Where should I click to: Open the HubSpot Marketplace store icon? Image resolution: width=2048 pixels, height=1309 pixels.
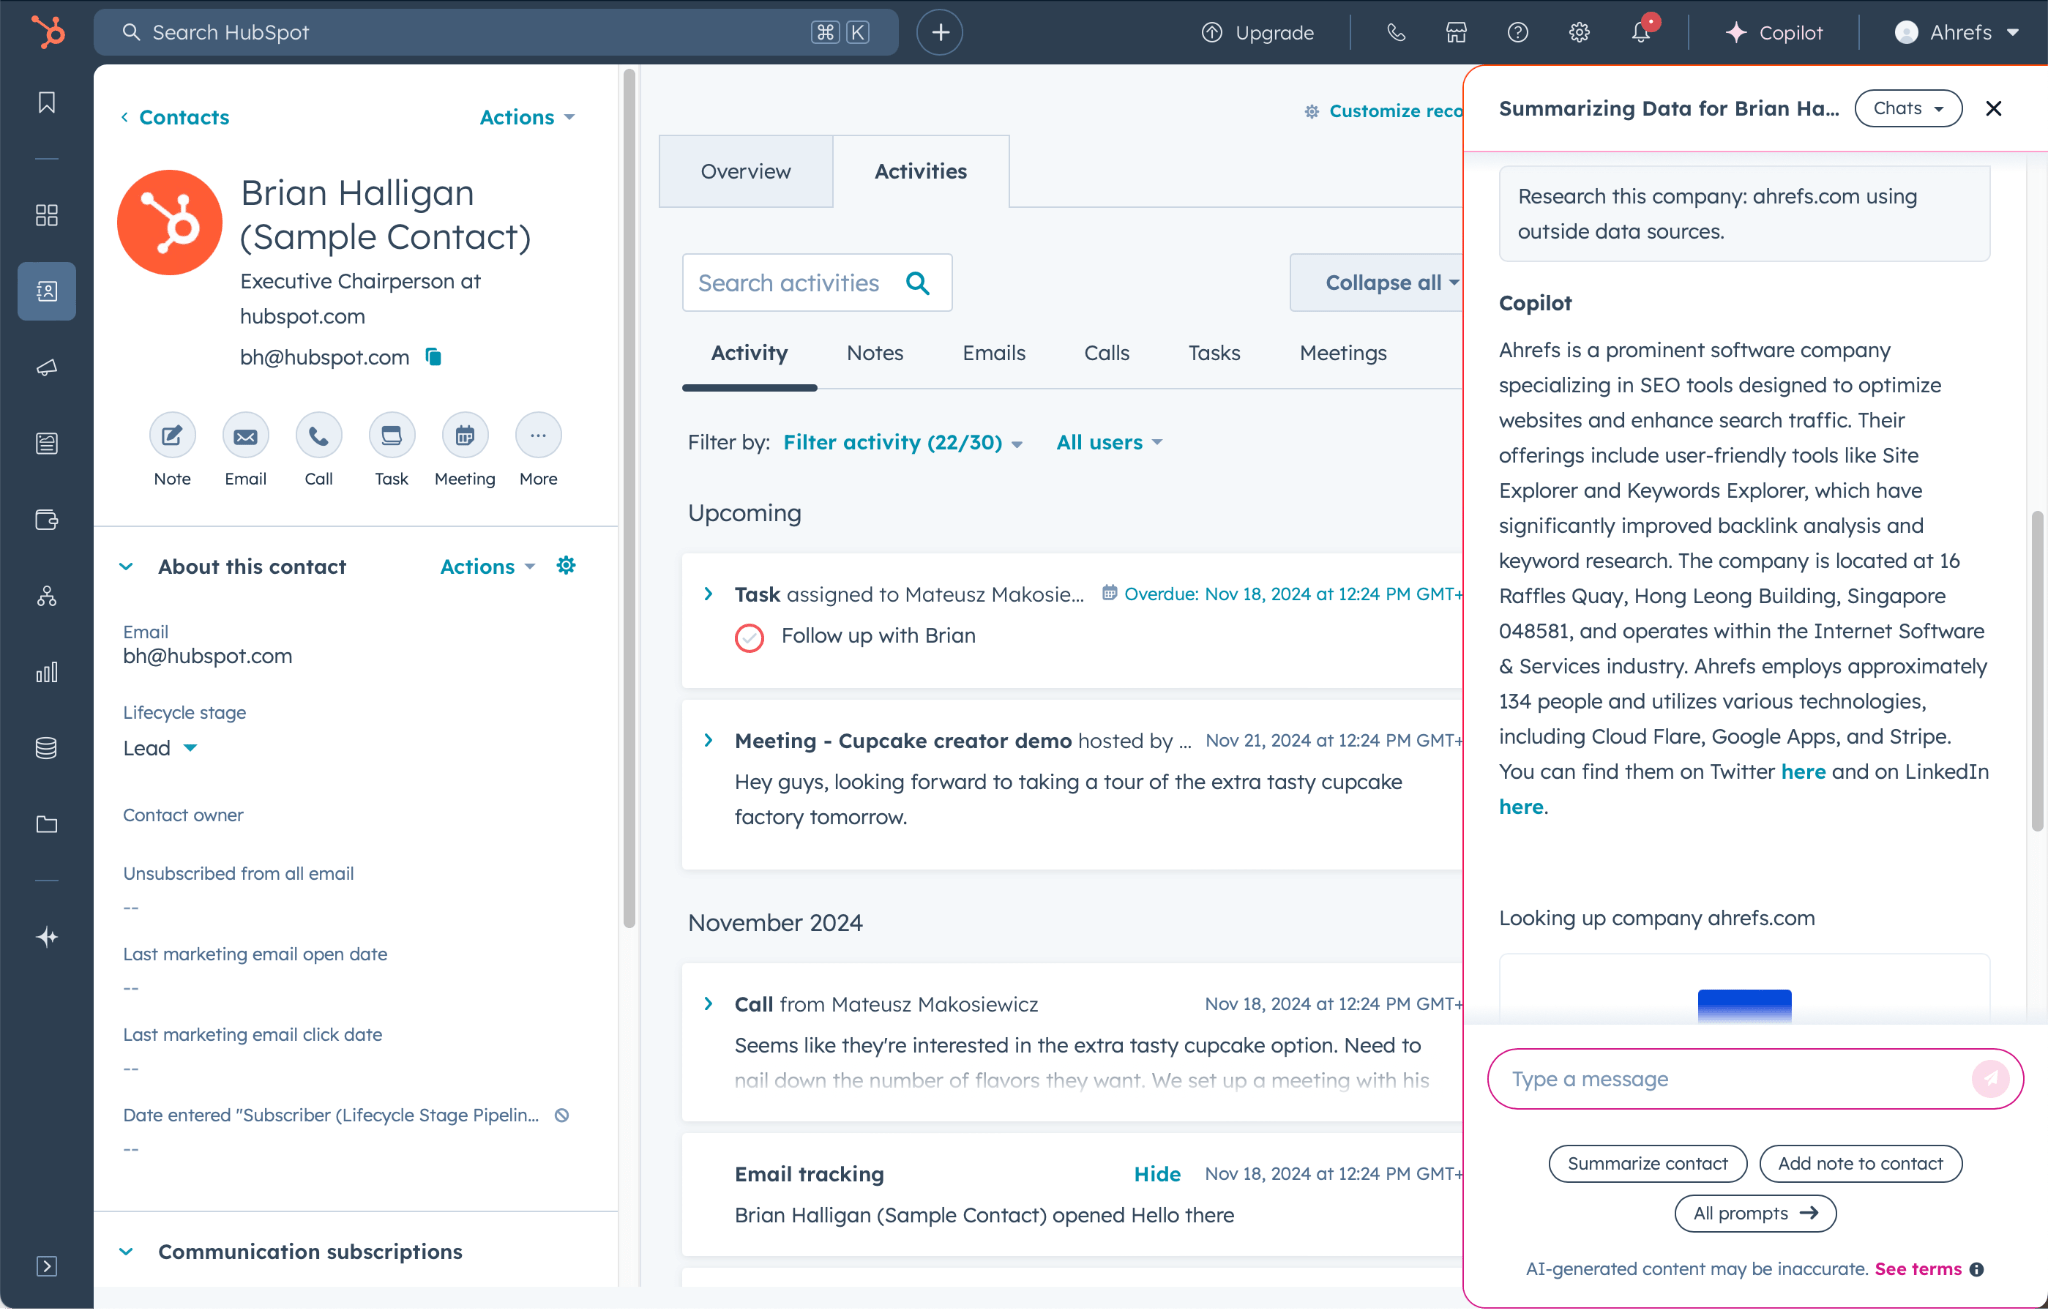click(x=1455, y=32)
